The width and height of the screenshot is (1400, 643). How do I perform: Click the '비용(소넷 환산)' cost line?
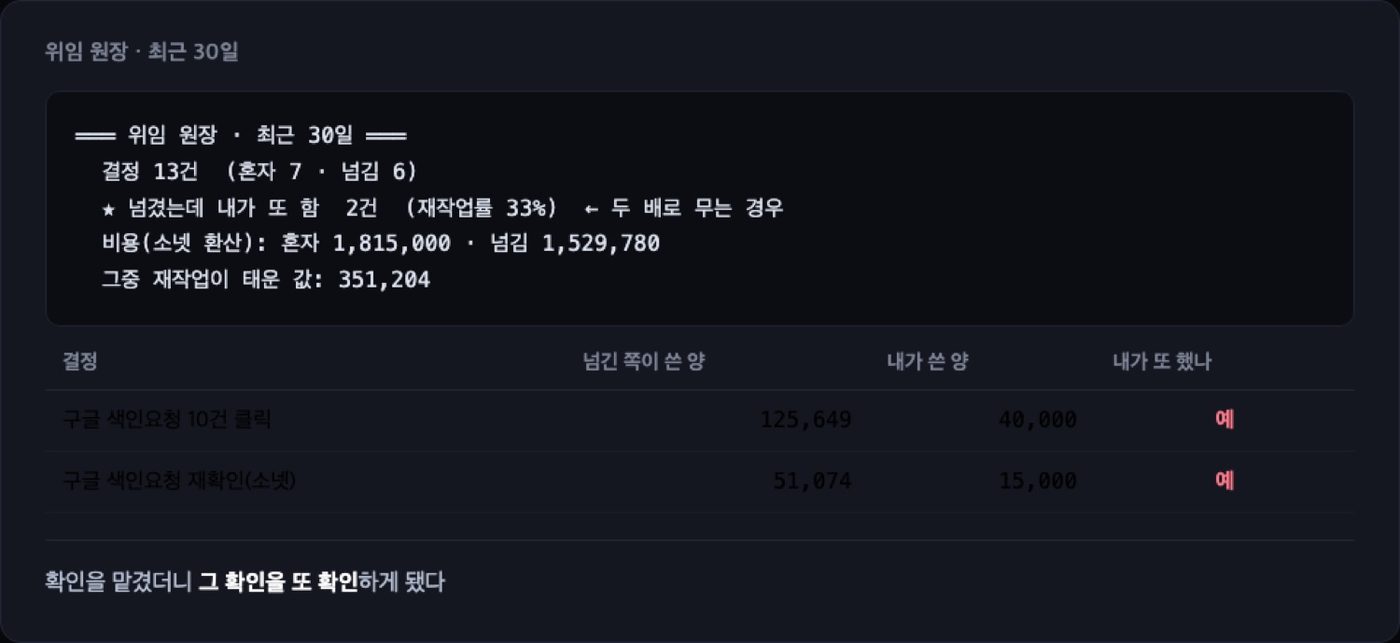click(381, 244)
